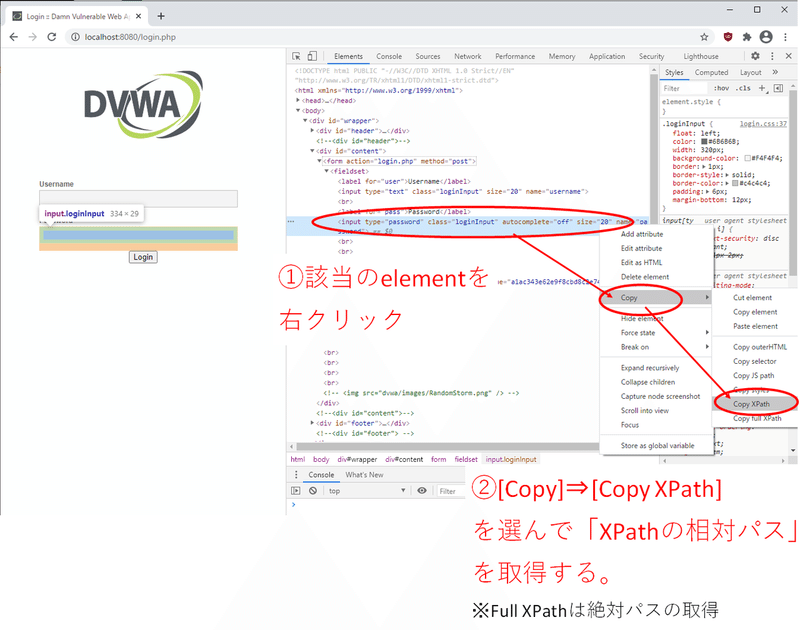The image size is (800, 630).
Task: Expand the div id="footer" node
Action: (312, 423)
